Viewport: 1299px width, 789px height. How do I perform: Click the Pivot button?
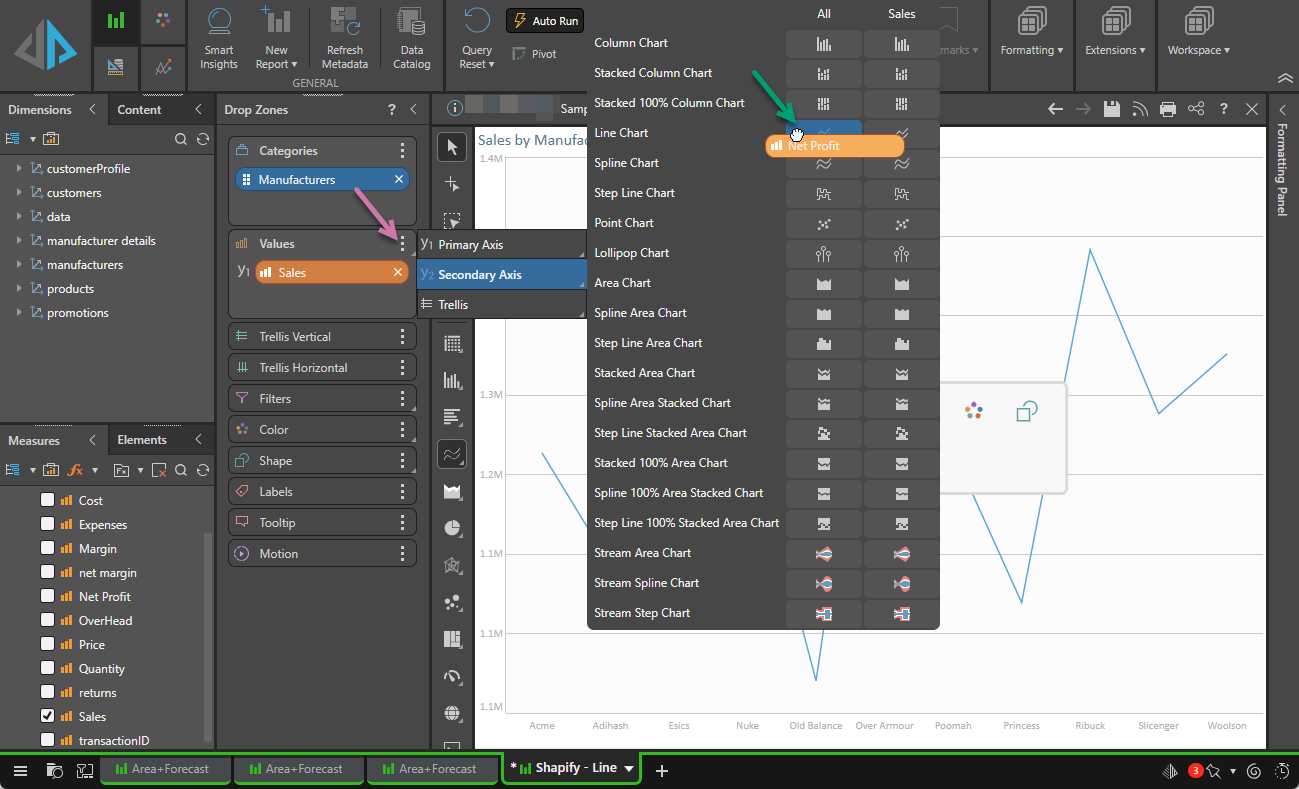pos(534,54)
